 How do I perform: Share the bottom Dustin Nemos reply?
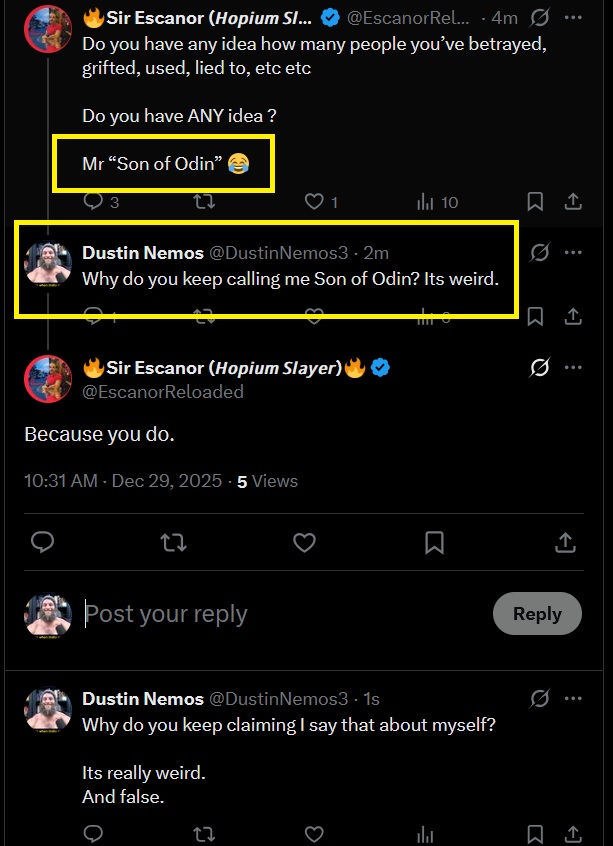573,833
